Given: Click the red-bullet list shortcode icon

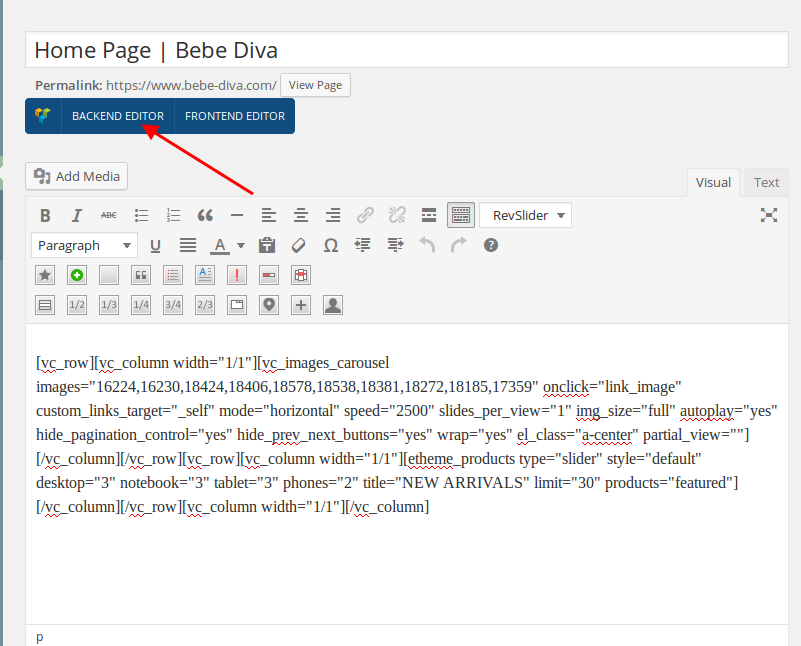Looking at the screenshot, I should [173, 275].
